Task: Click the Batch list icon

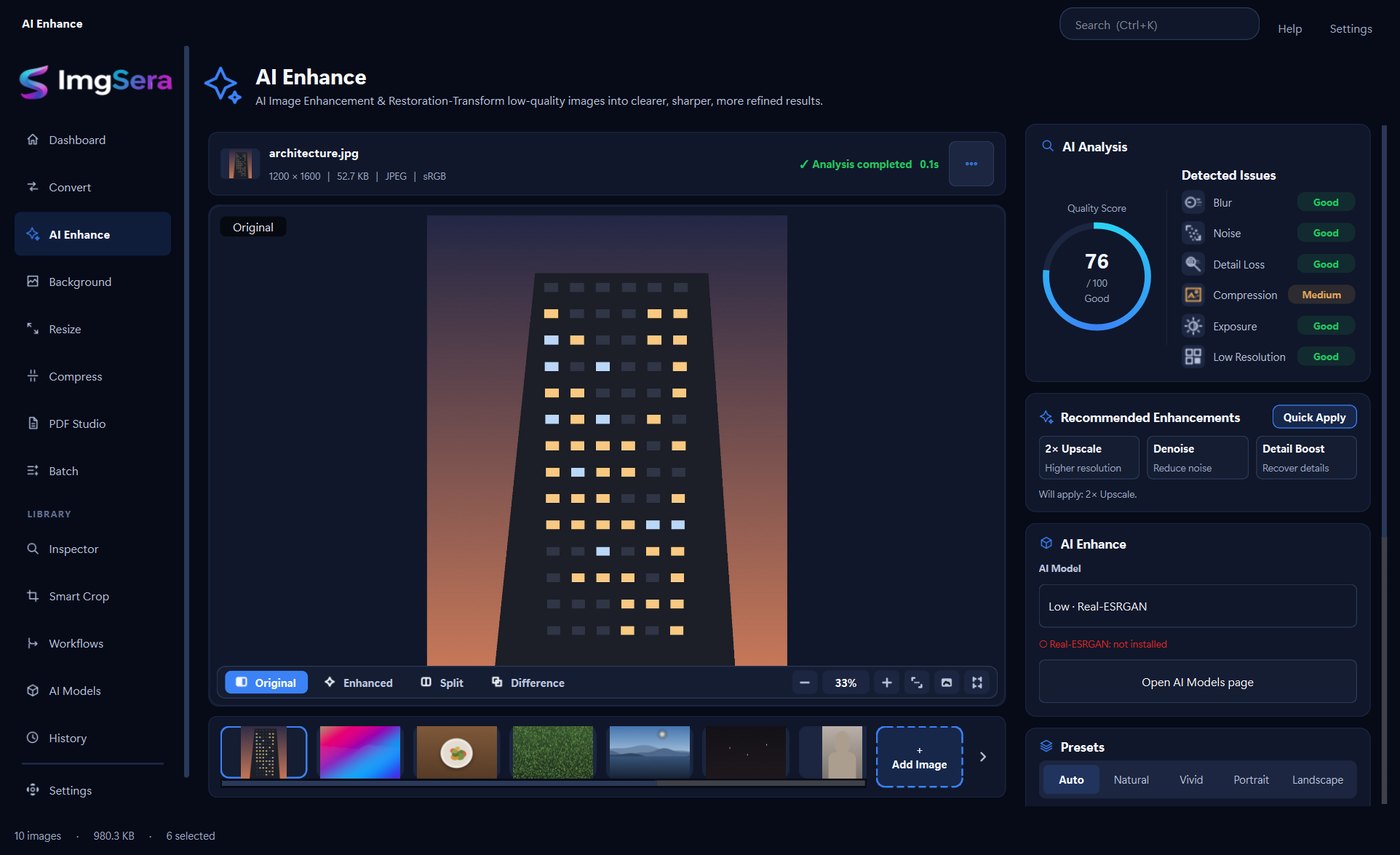Action: (33, 471)
